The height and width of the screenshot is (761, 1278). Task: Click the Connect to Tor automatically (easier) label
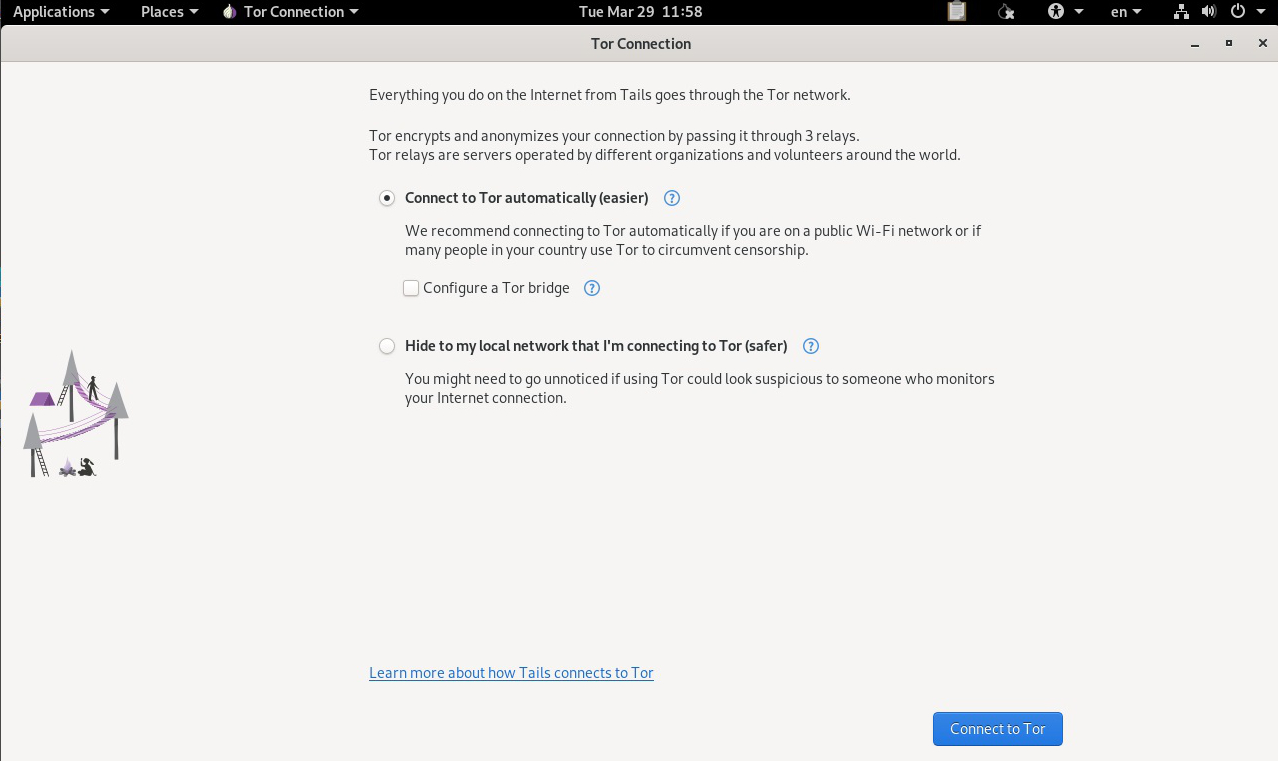pos(527,198)
